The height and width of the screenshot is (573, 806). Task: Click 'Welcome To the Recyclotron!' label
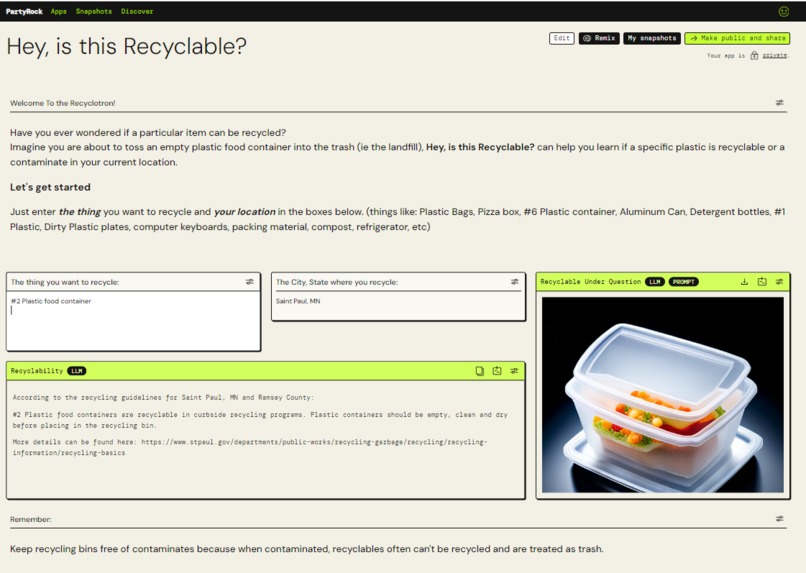point(63,103)
